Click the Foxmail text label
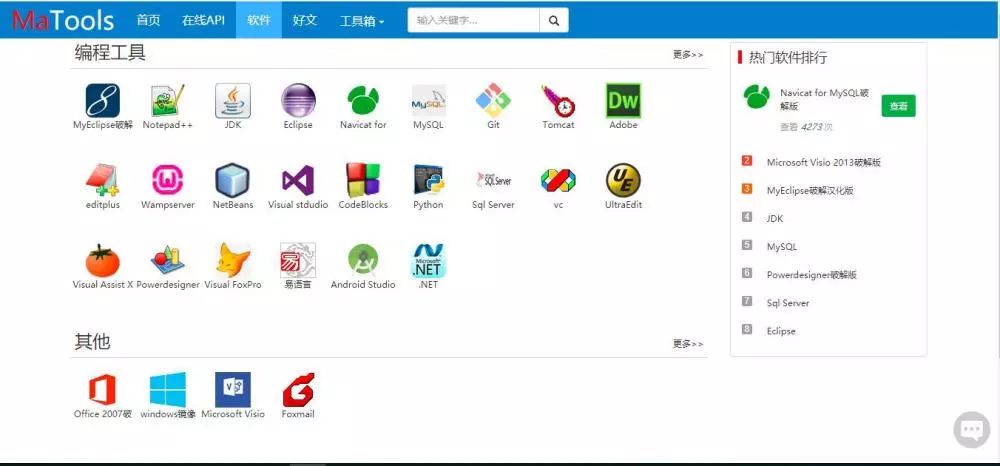 tap(298, 414)
